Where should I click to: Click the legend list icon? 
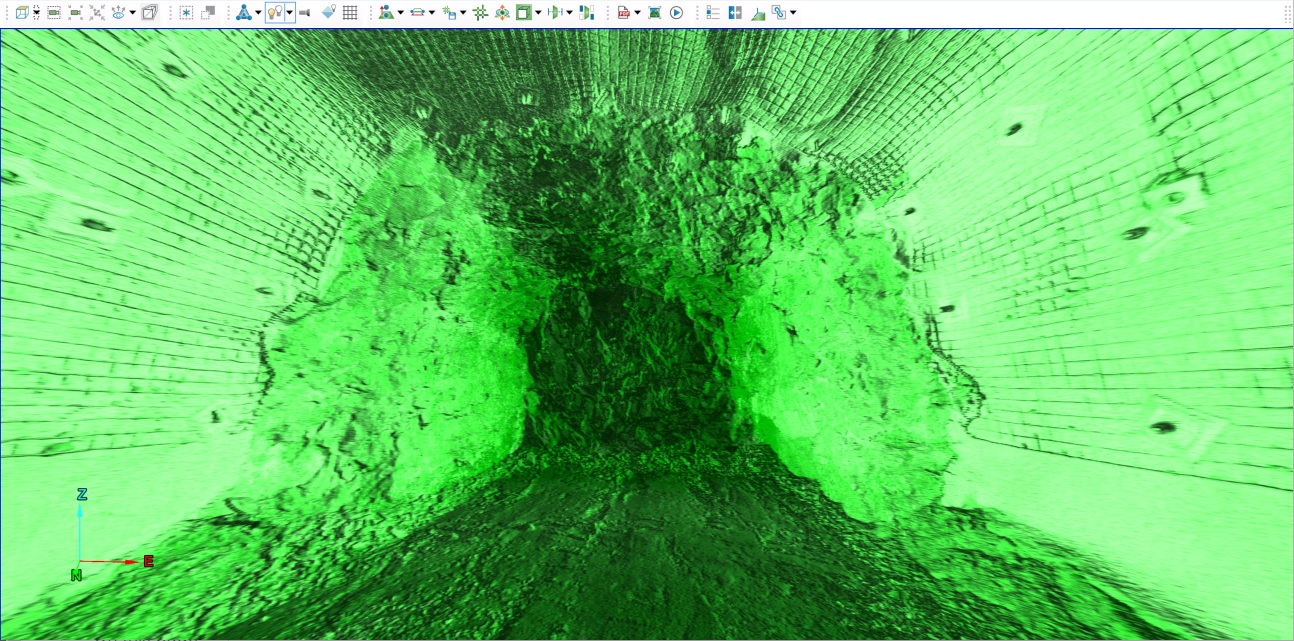pyautogui.click(x=713, y=13)
